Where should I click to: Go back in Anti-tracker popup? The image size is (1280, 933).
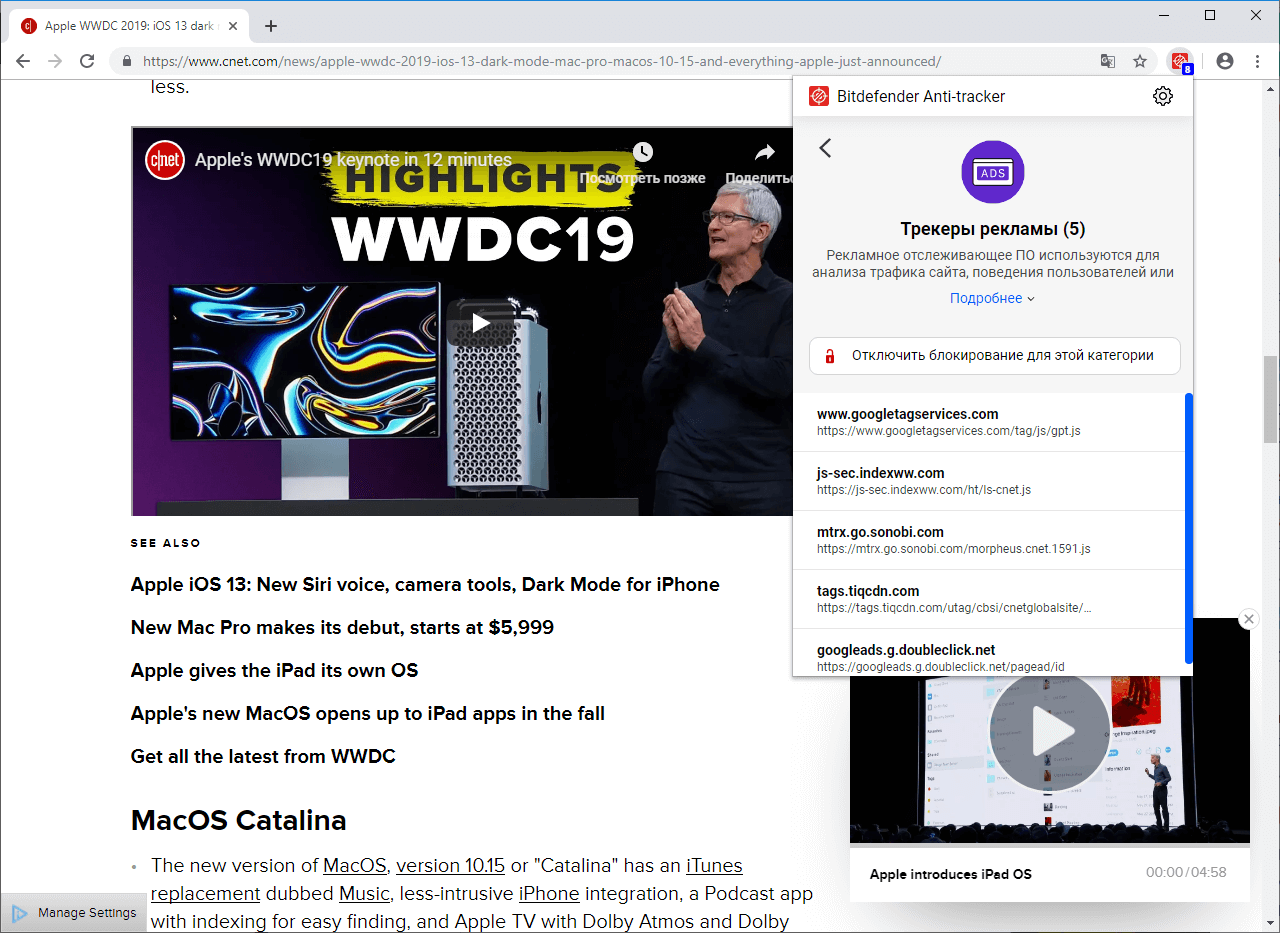(x=825, y=148)
